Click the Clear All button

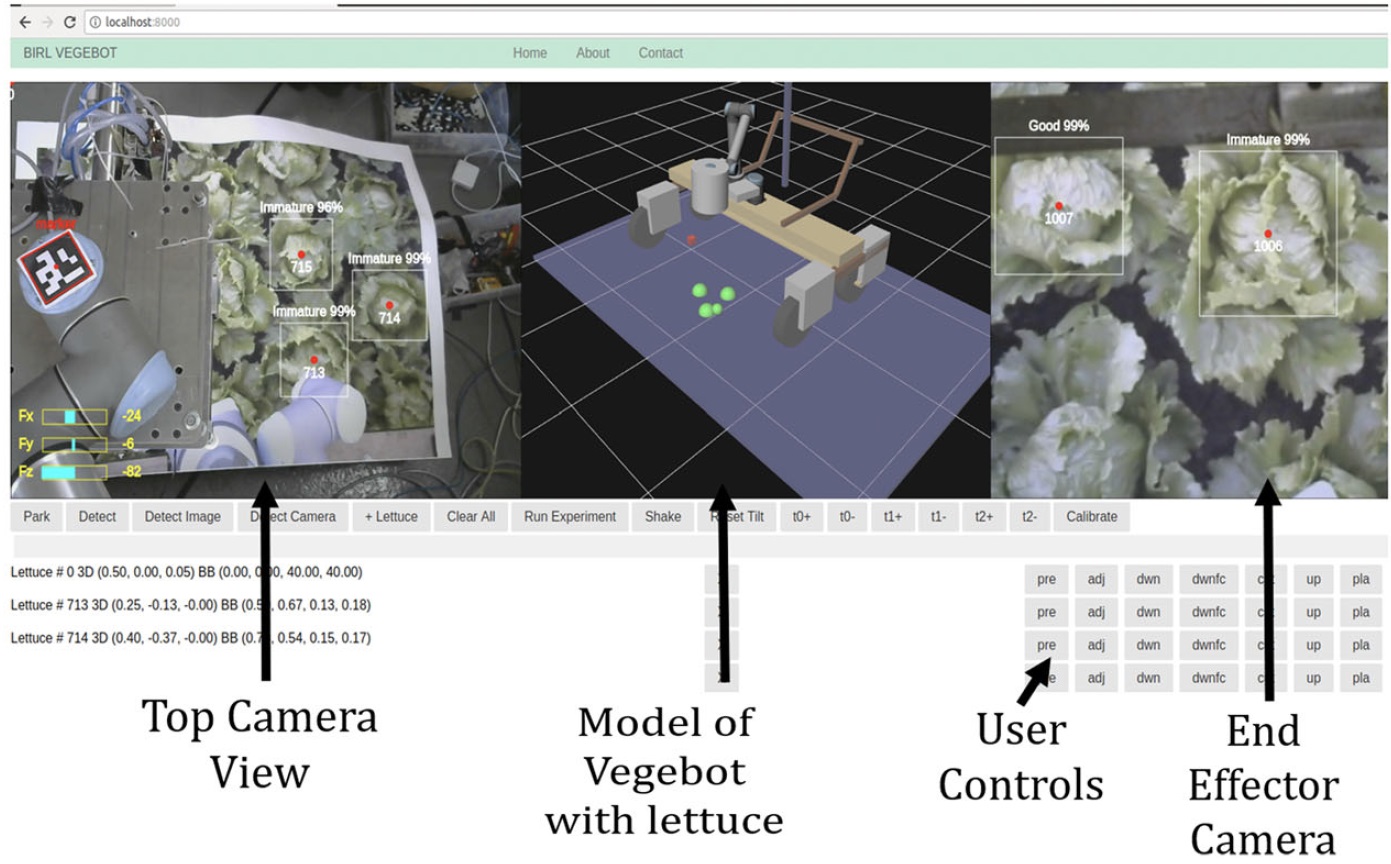[x=471, y=517]
